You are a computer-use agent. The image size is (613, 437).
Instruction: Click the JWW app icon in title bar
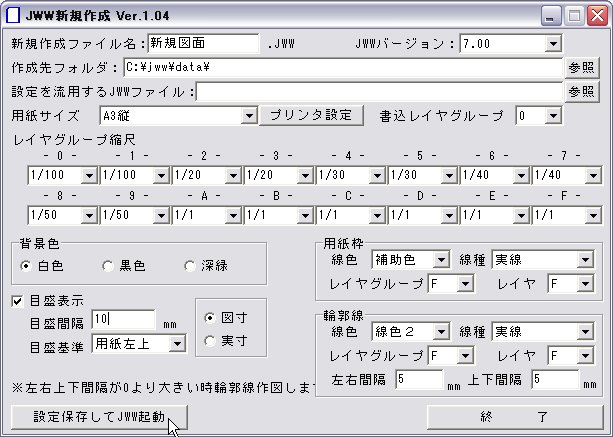coord(13,15)
